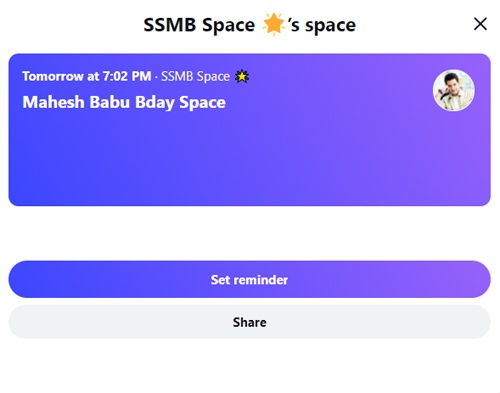Open the SSMB Space host name in the card
The width and height of the screenshot is (500, 393).
[x=195, y=76]
